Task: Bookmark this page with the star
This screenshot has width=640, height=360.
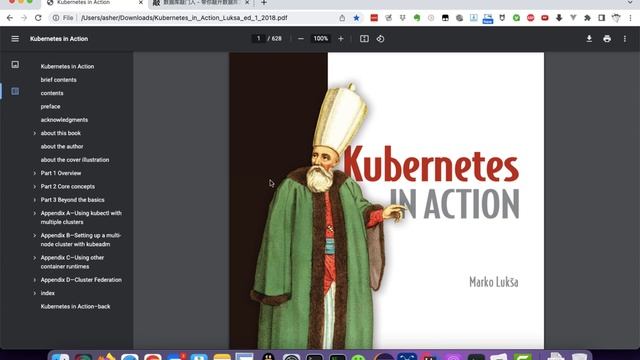Action: 356,18
